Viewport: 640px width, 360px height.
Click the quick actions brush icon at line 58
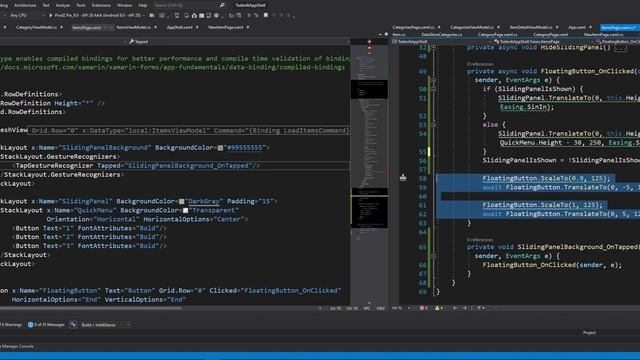(x=403, y=177)
